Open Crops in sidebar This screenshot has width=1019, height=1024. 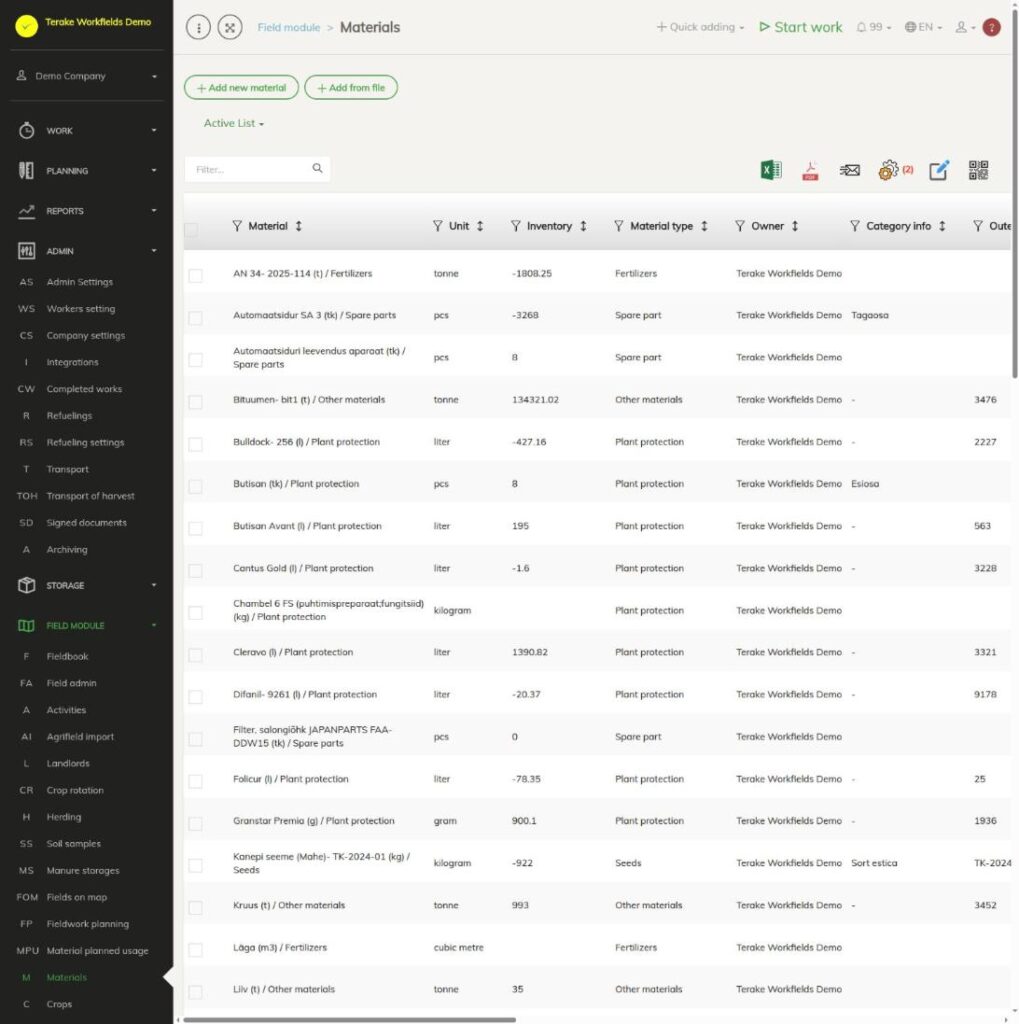(x=59, y=1004)
